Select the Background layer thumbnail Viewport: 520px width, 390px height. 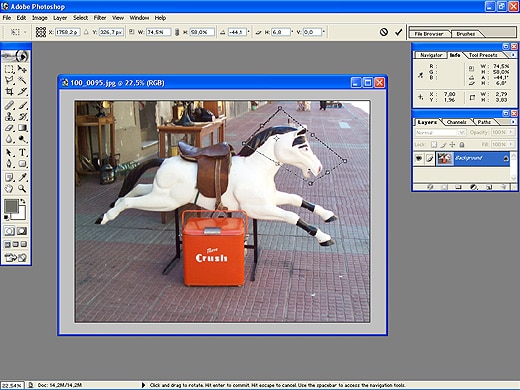(x=445, y=159)
